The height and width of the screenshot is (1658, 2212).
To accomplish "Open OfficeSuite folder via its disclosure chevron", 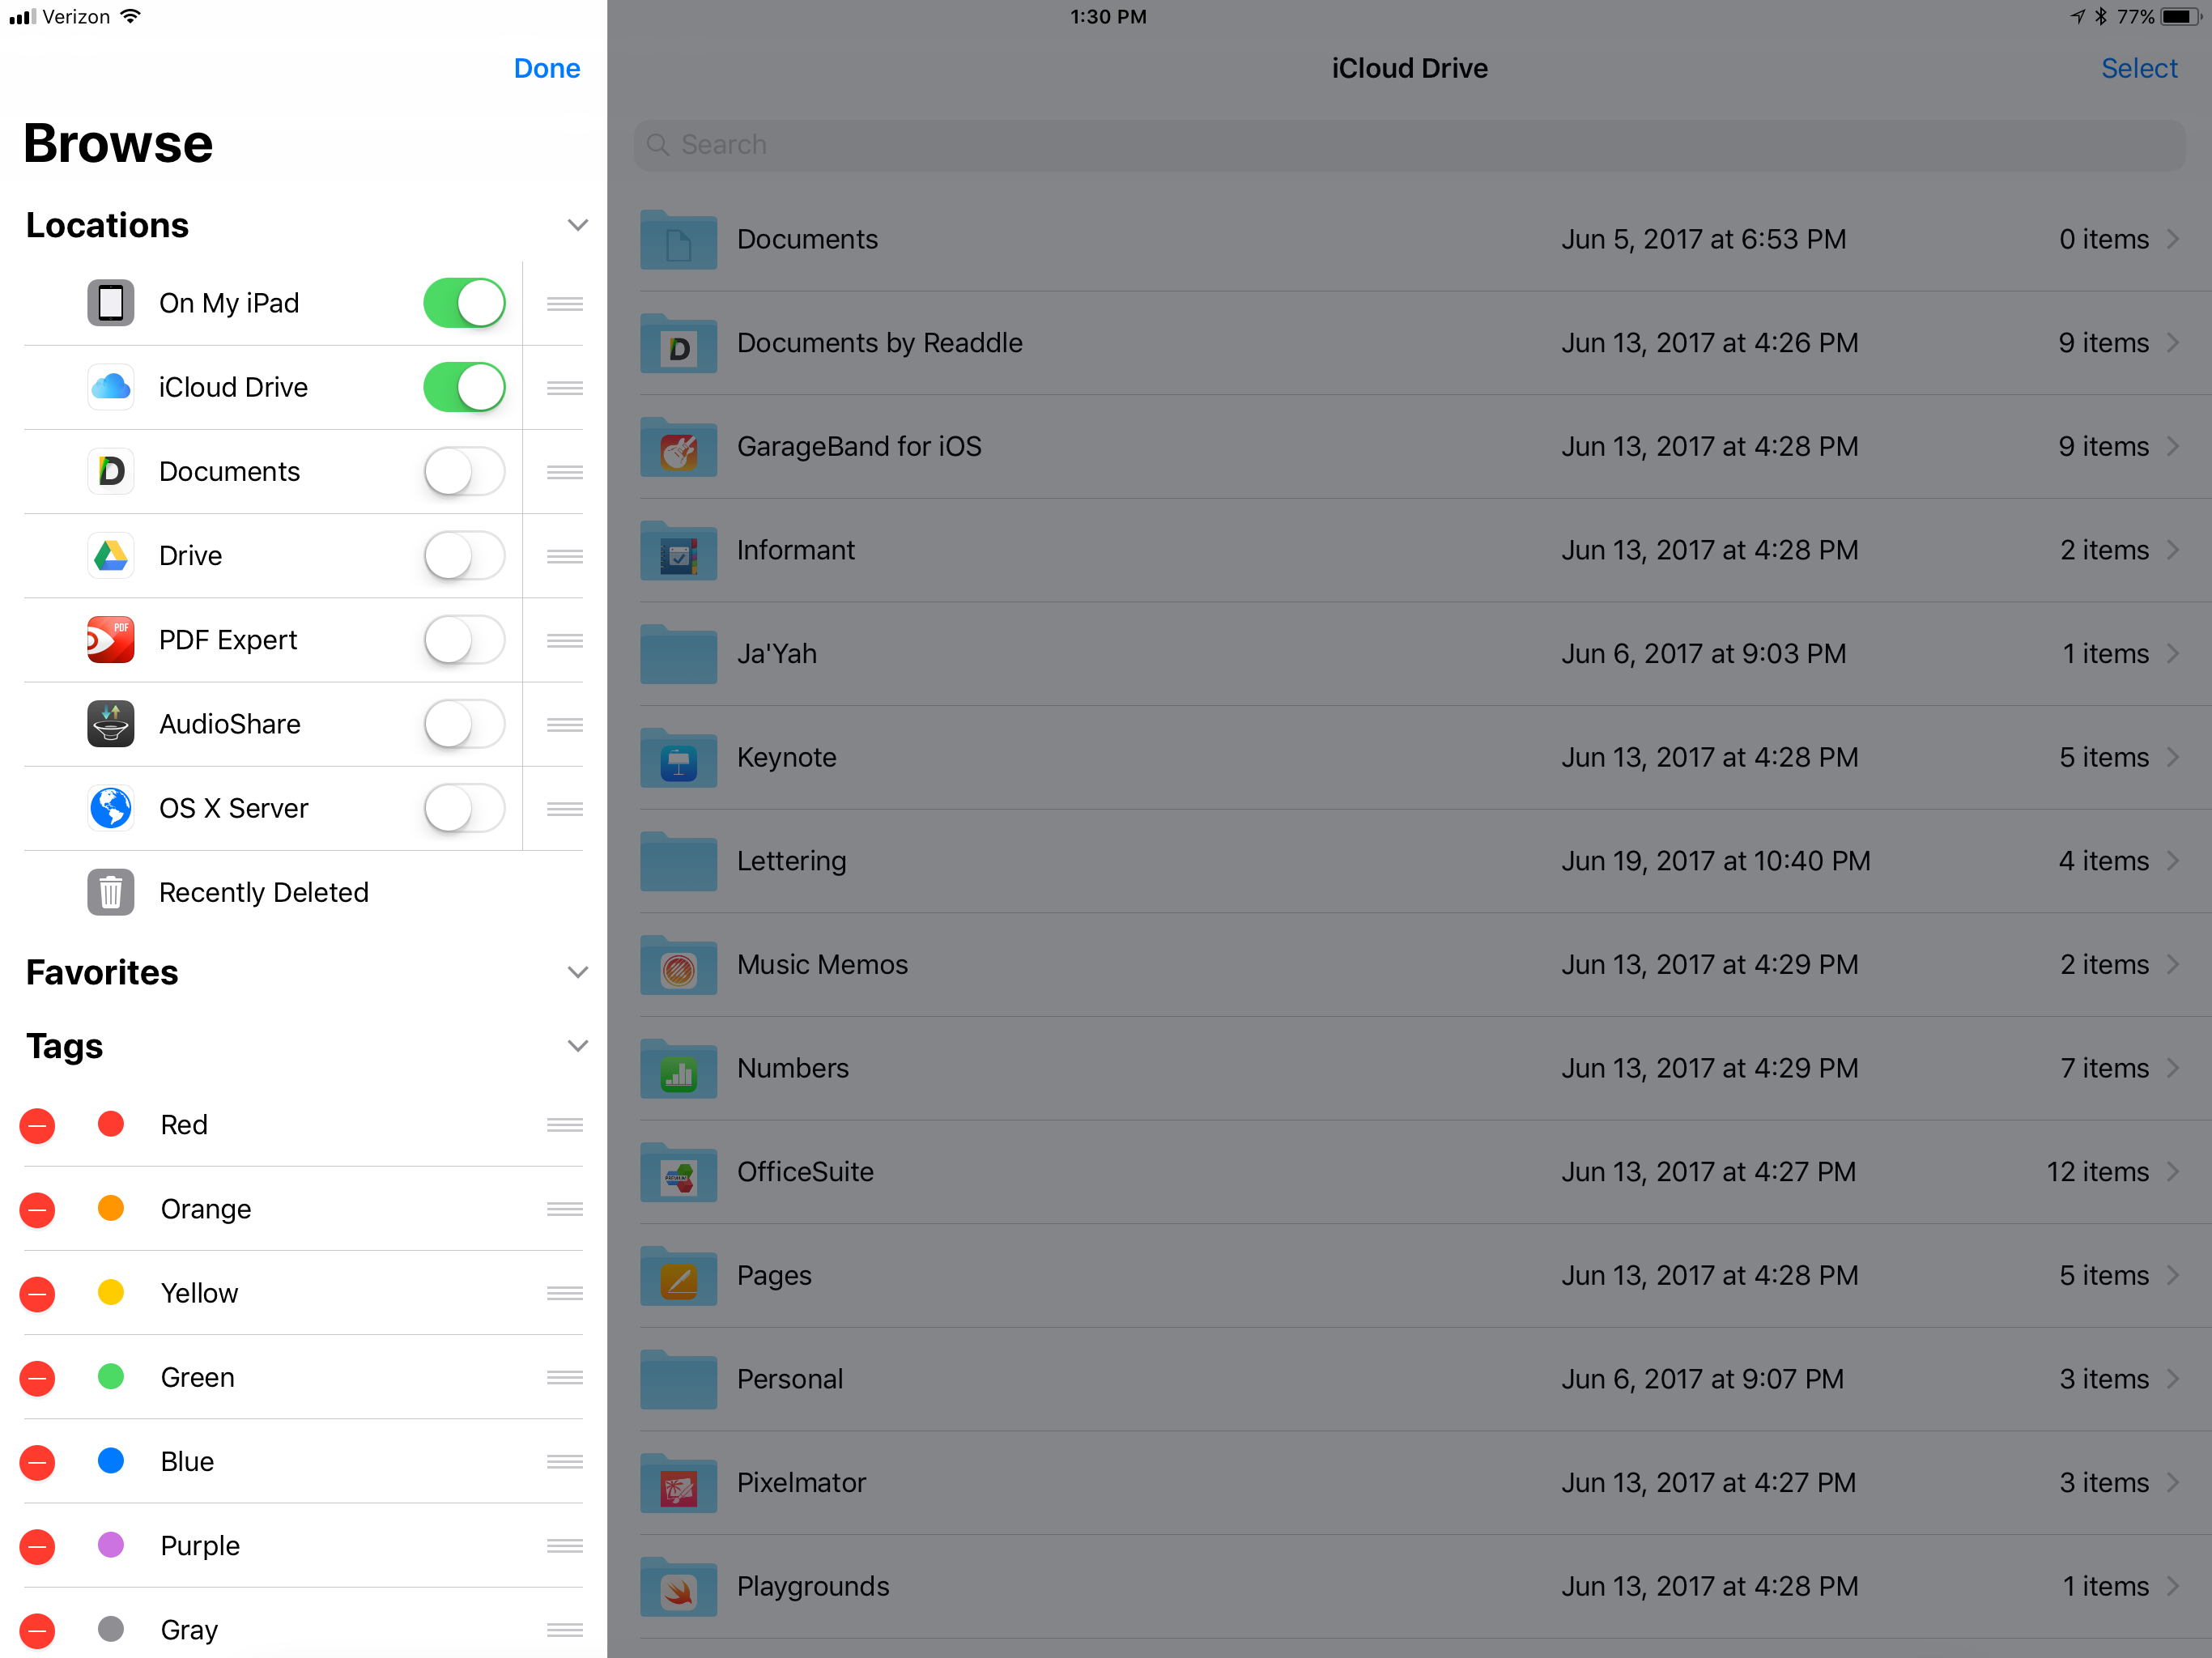I will 2173,1172.
